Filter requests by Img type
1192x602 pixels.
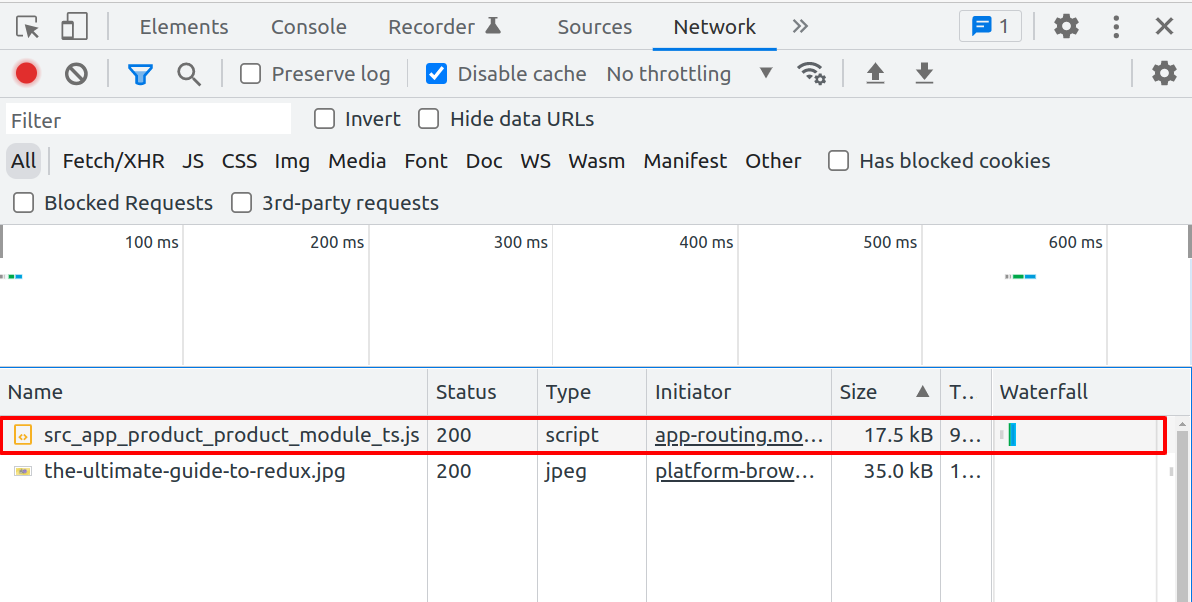pyautogui.click(x=292, y=161)
